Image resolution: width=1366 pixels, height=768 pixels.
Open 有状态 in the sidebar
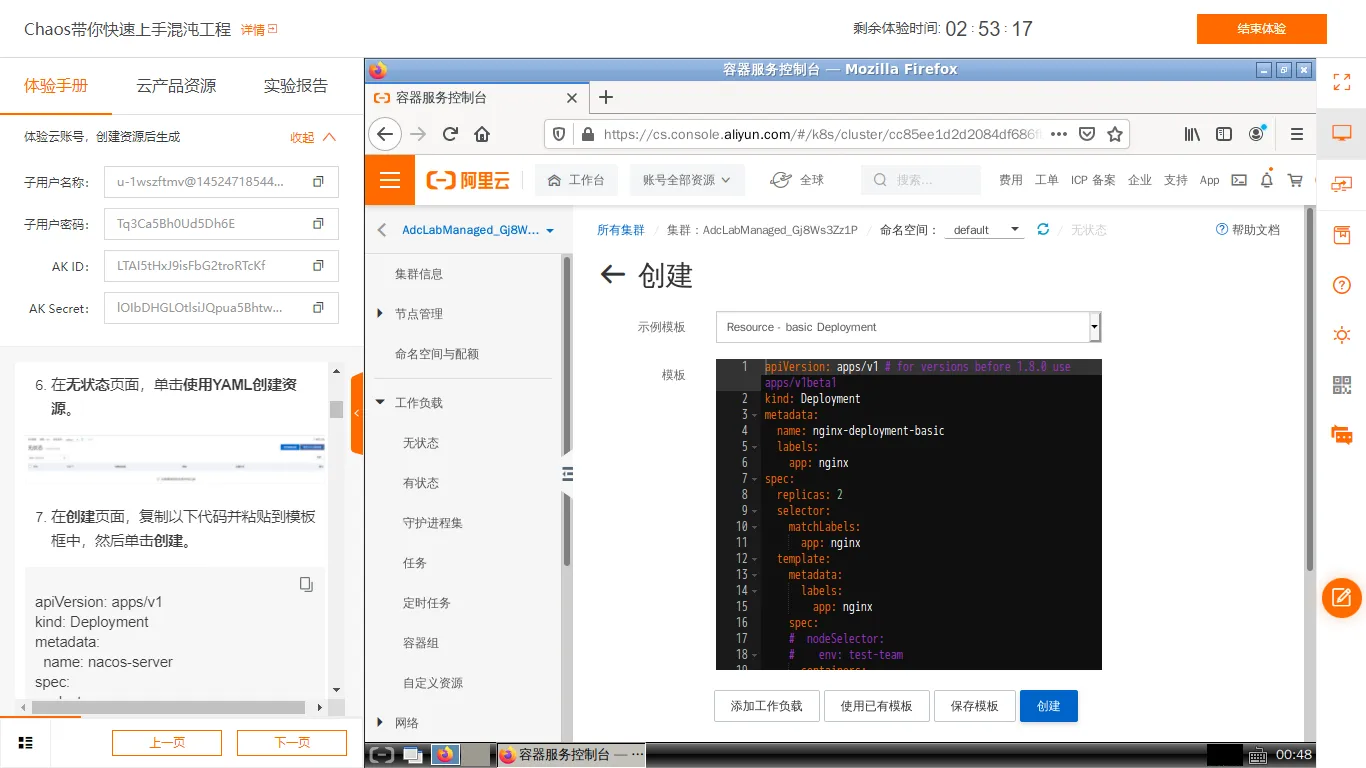(421, 483)
